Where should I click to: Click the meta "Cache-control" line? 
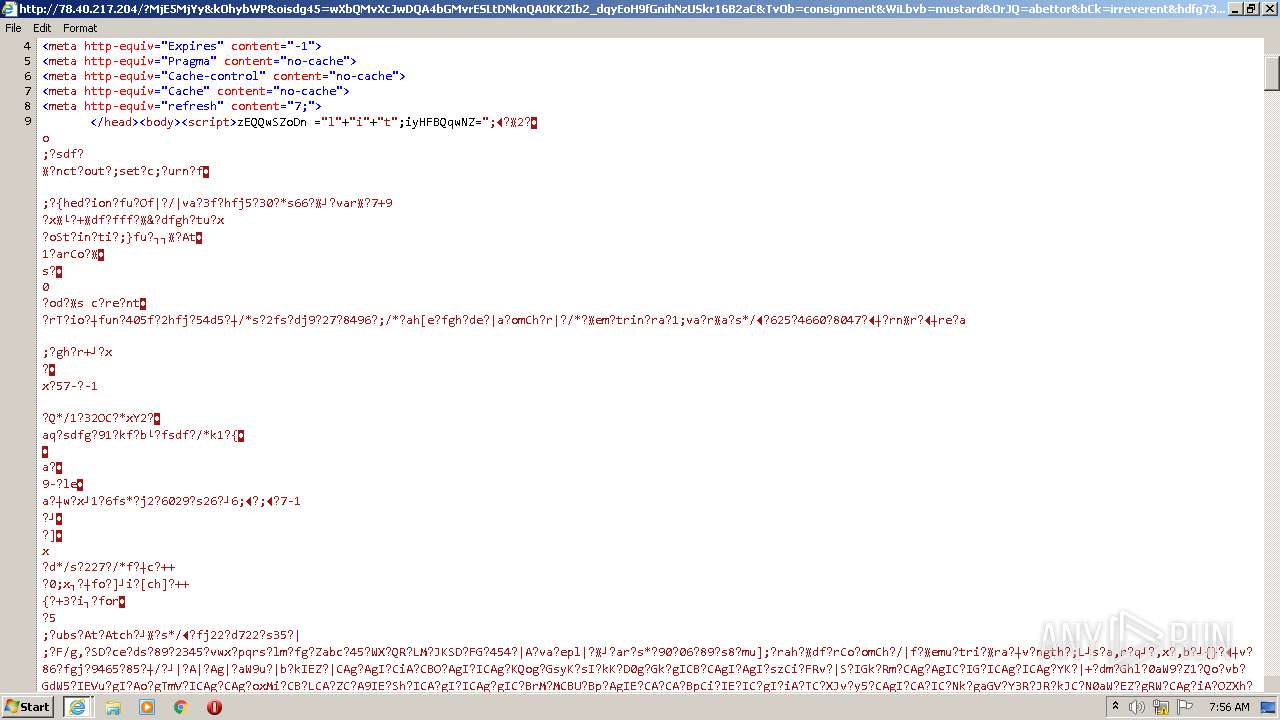[x=223, y=76]
